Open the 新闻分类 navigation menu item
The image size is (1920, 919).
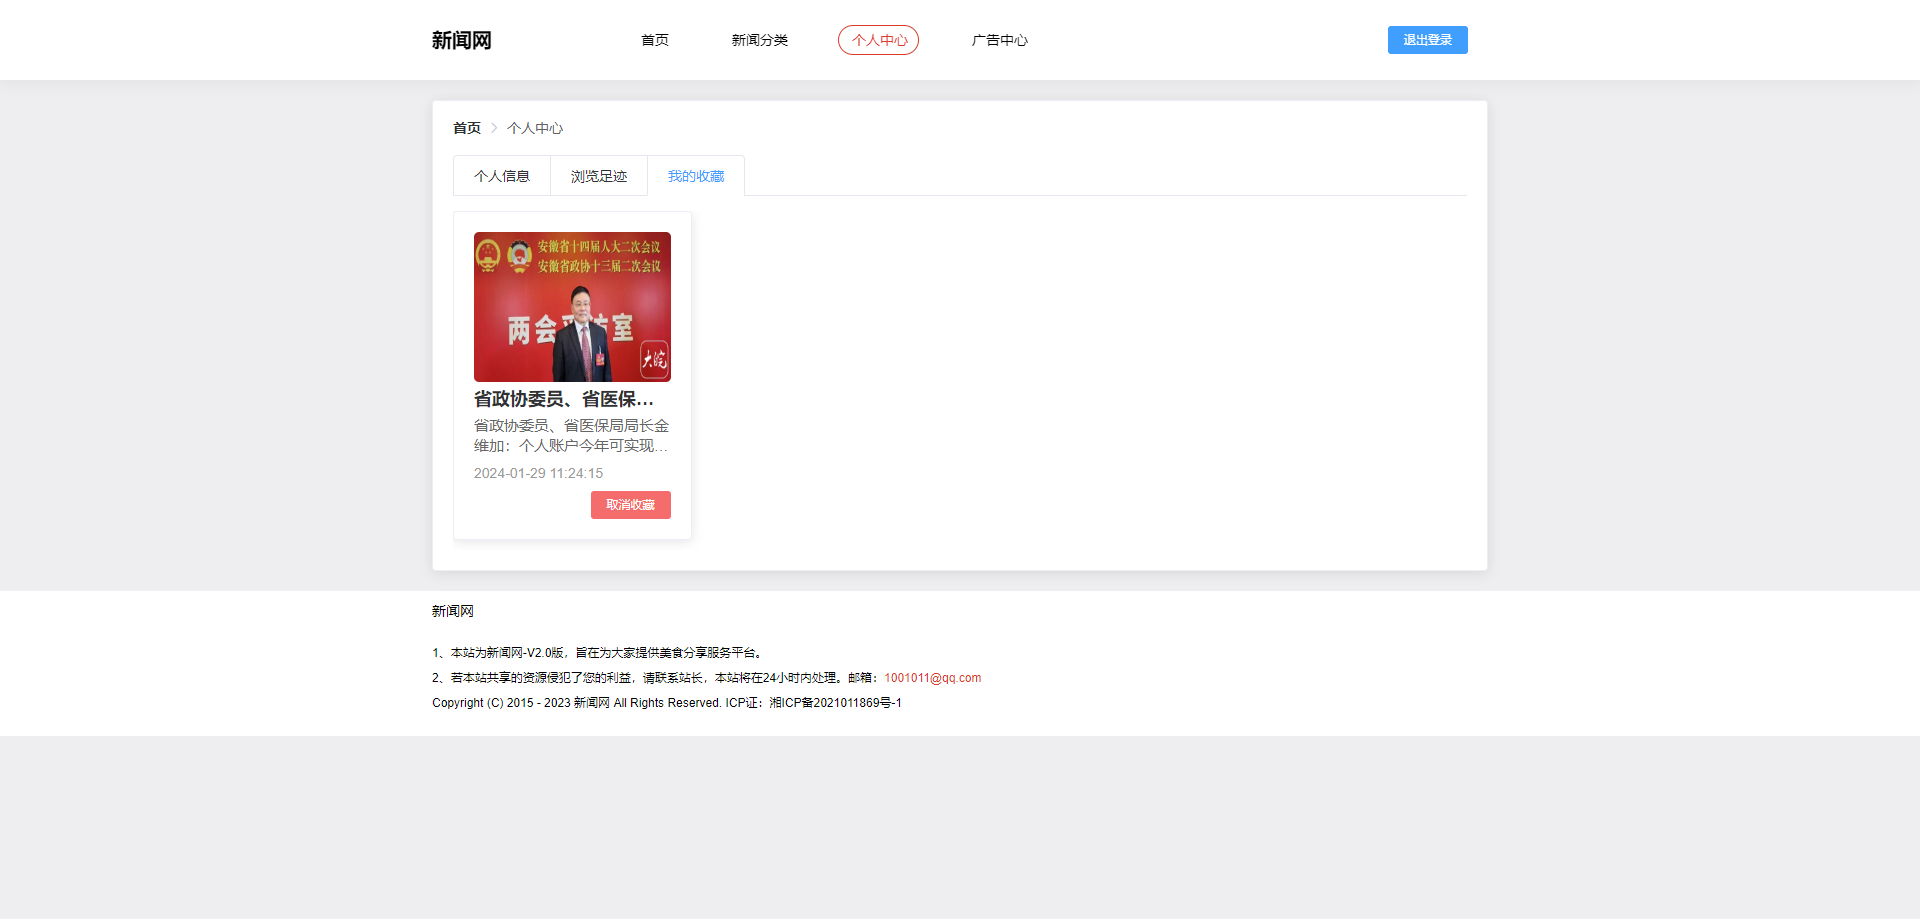click(x=761, y=40)
